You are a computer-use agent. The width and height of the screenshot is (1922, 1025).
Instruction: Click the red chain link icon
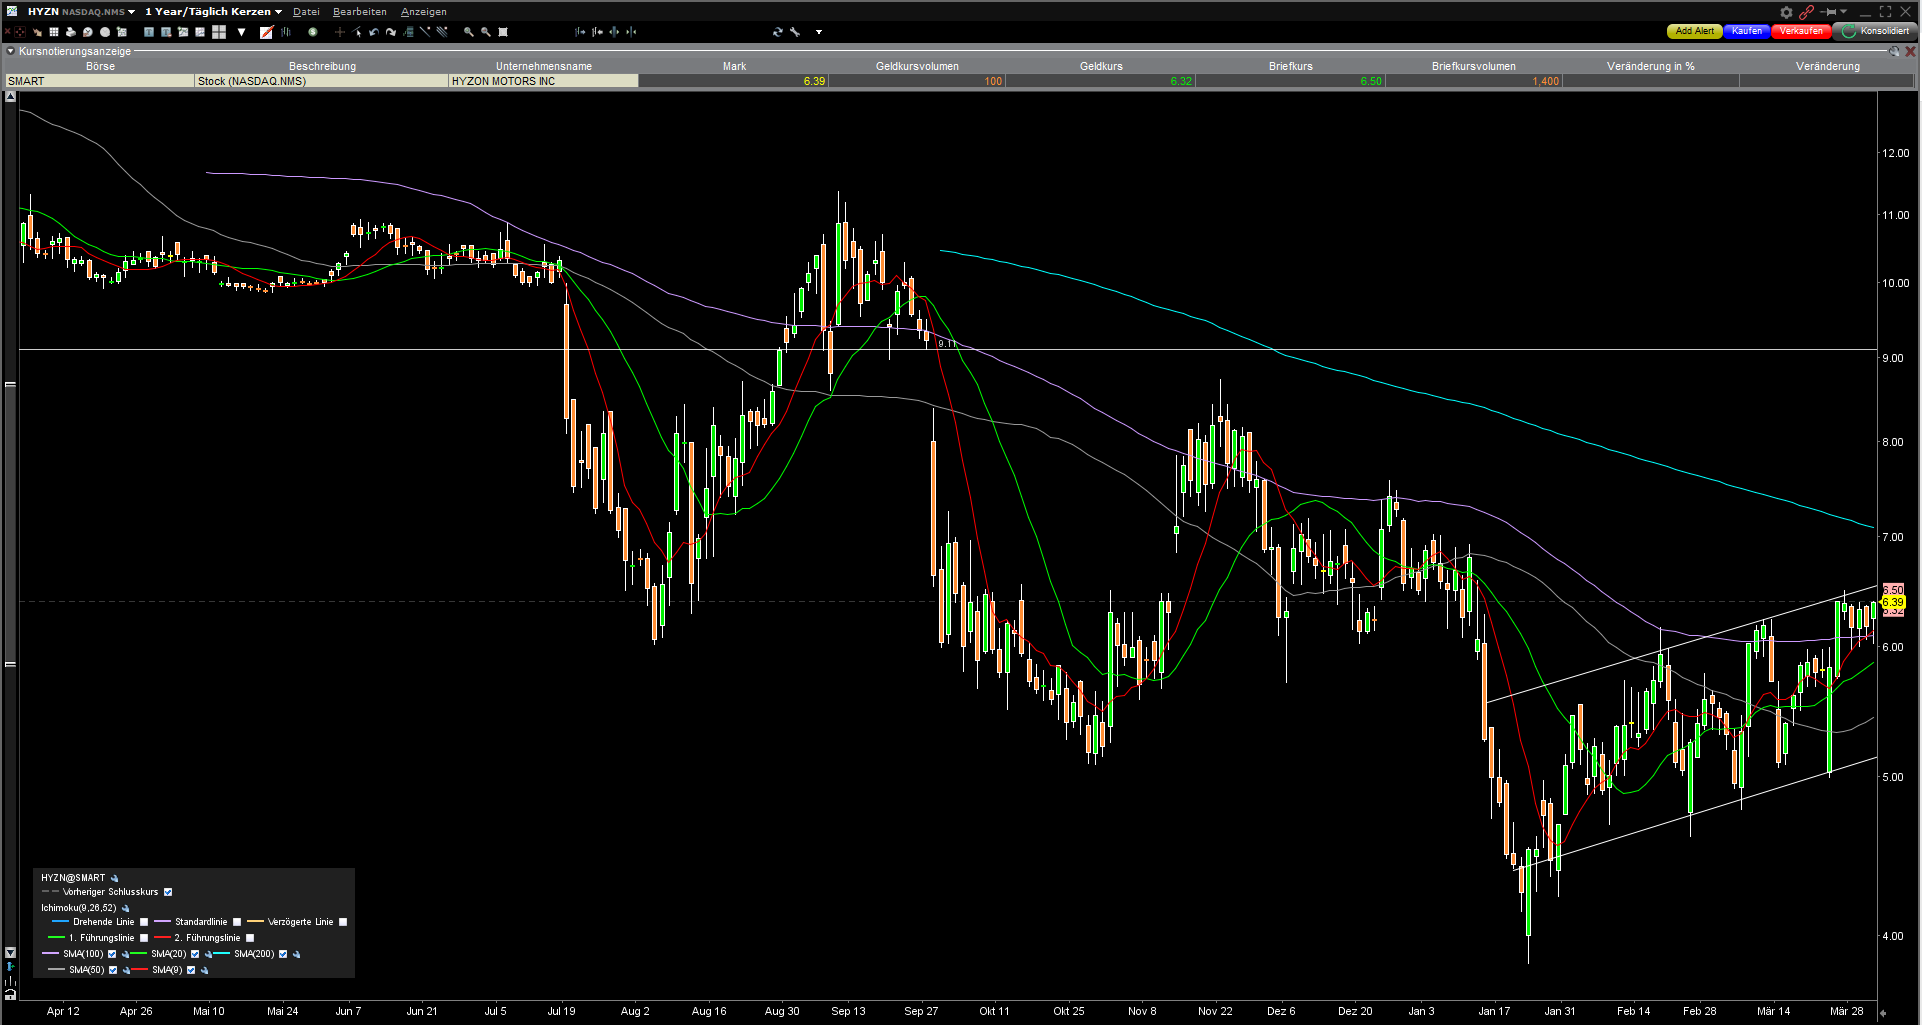click(1806, 12)
